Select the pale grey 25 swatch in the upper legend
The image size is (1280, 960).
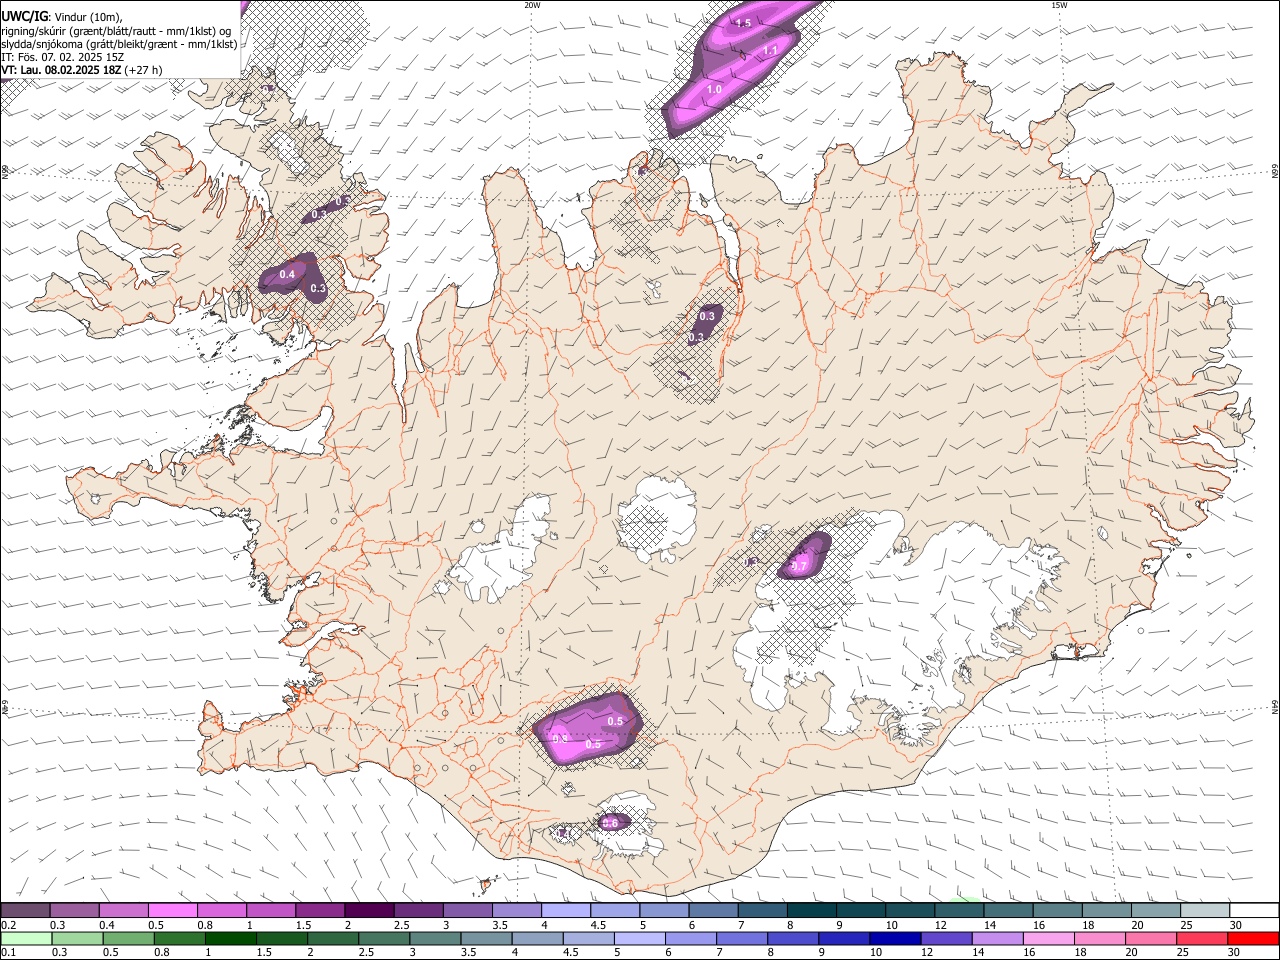1204,911
